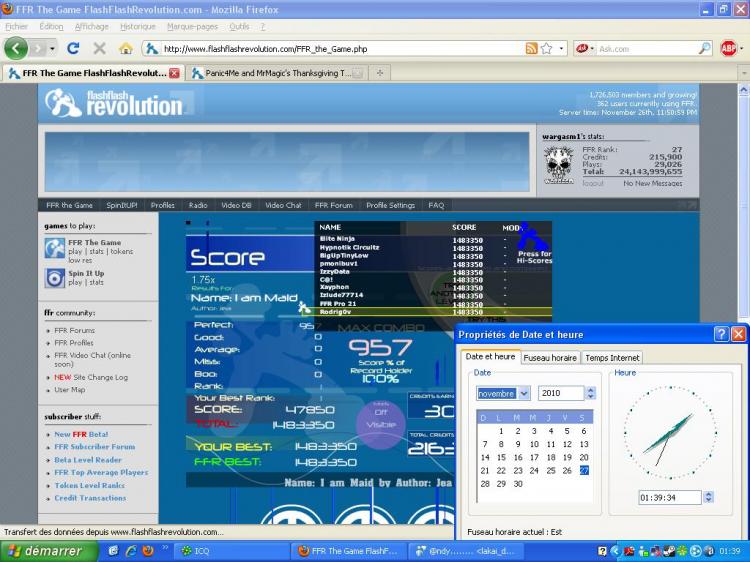Reload the page with the refresh icon
This screenshot has height=562, width=750.
(x=73, y=48)
